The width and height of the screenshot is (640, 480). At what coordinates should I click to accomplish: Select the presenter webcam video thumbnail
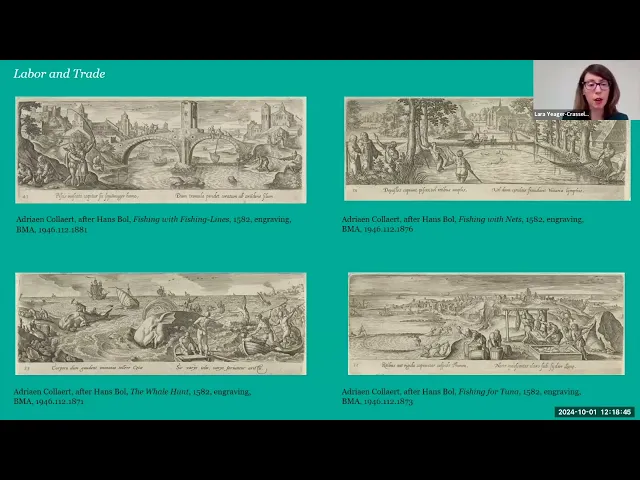click(586, 90)
